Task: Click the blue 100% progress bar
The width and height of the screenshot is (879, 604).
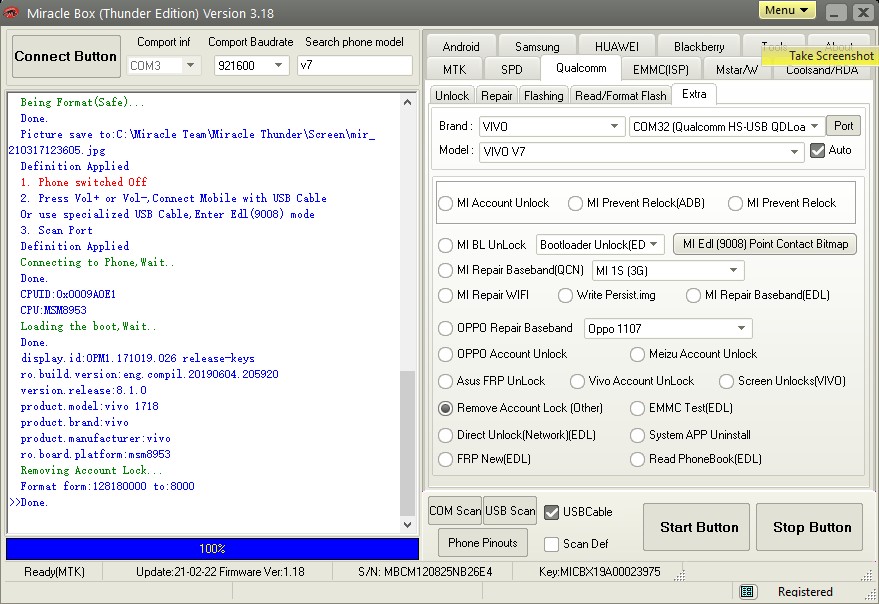Action: tap(212, 548)
